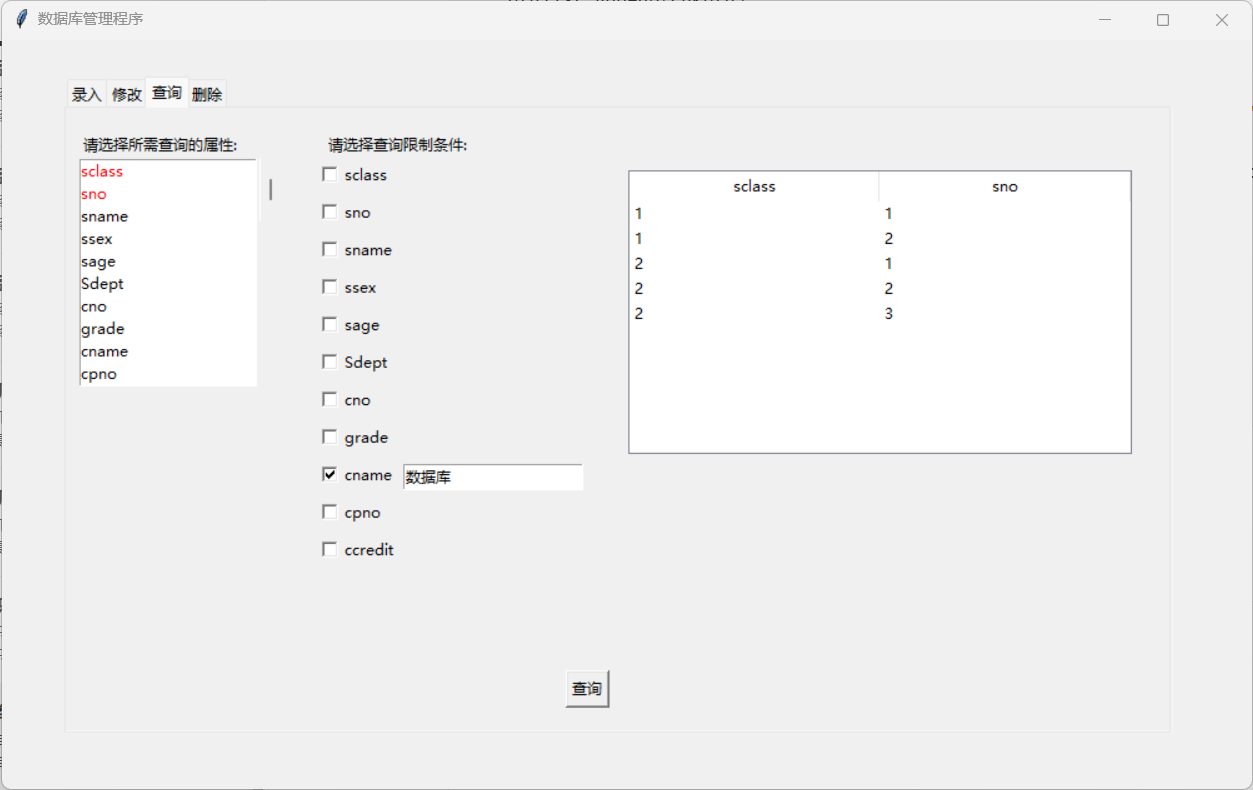Check the sage condition checkbox

[x=329, y=325]
